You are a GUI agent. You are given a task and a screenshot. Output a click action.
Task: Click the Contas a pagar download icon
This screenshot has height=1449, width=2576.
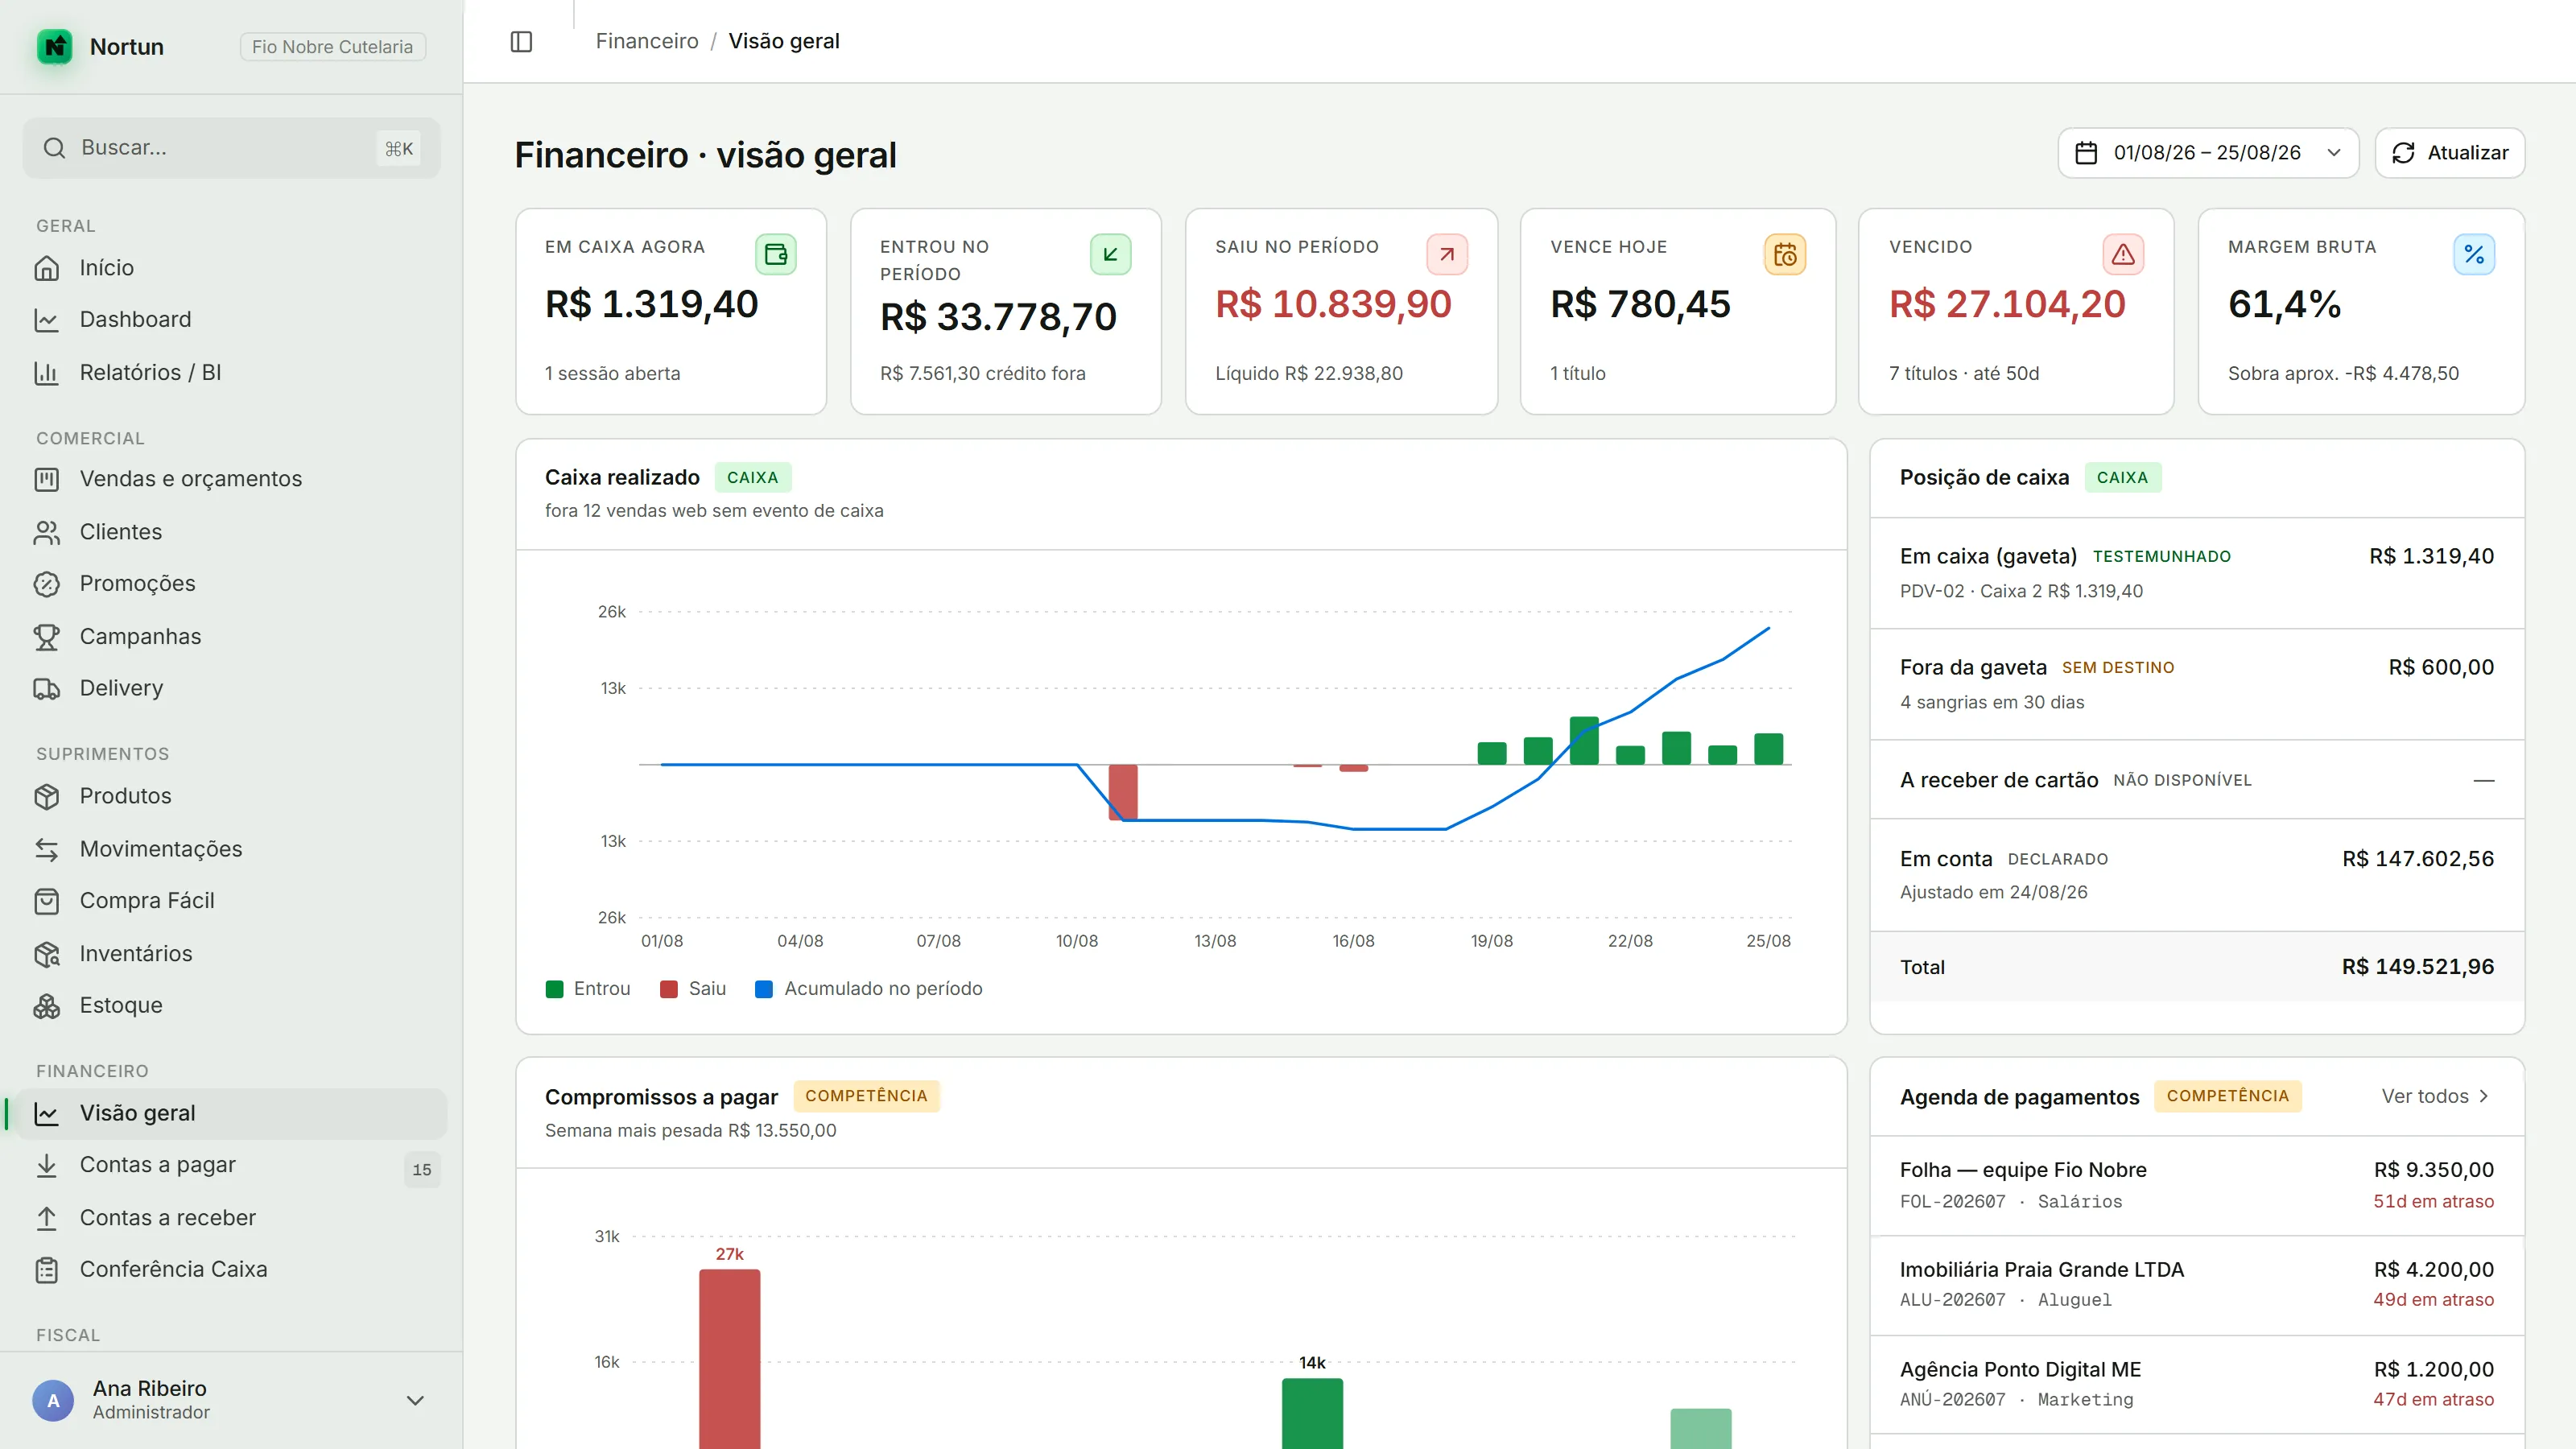pyautogui.click(x=47, y=1165)
